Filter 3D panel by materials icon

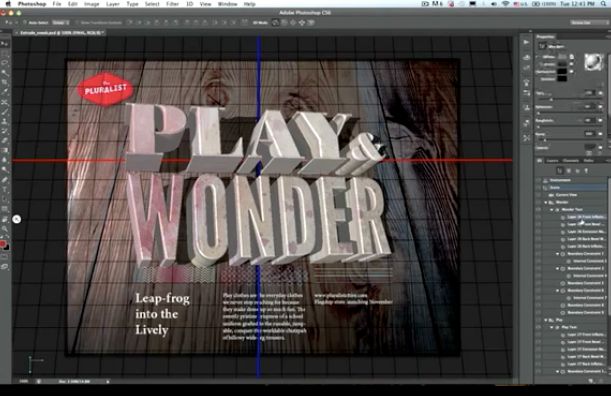[577, 171]
